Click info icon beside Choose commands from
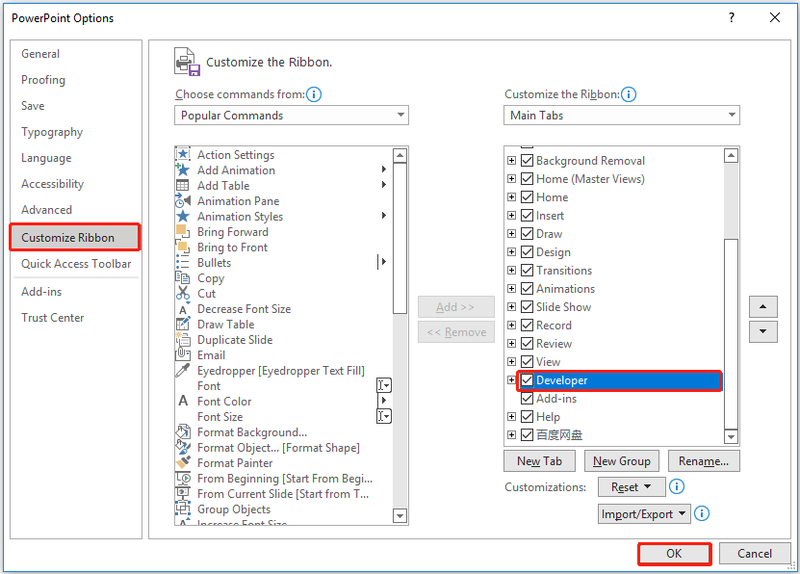 click(x=314, y=94)
